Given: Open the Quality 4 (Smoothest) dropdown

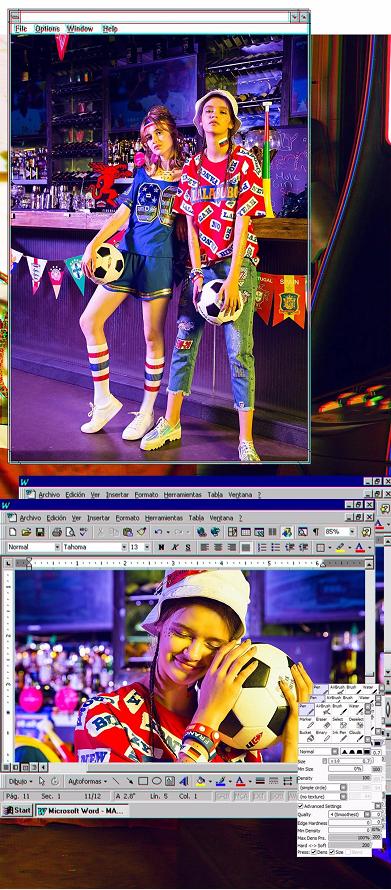Looking at the screenshot, I should point(367,815).
